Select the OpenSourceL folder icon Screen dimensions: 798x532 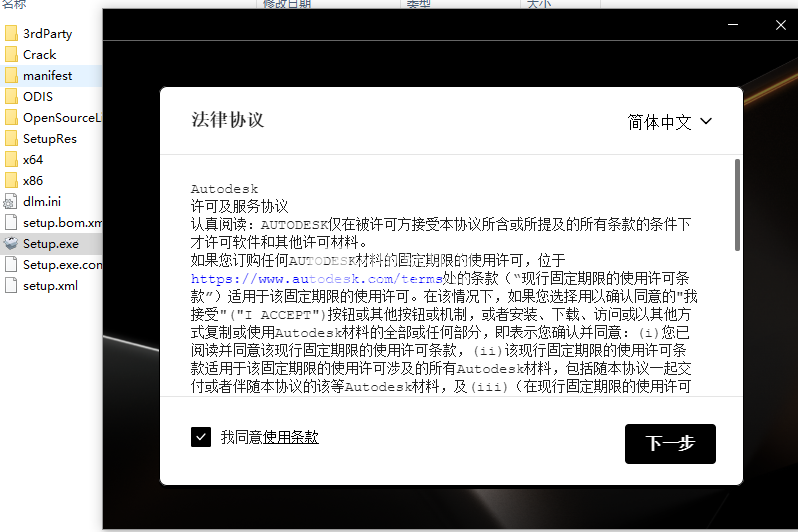click(x=11, y=118)
